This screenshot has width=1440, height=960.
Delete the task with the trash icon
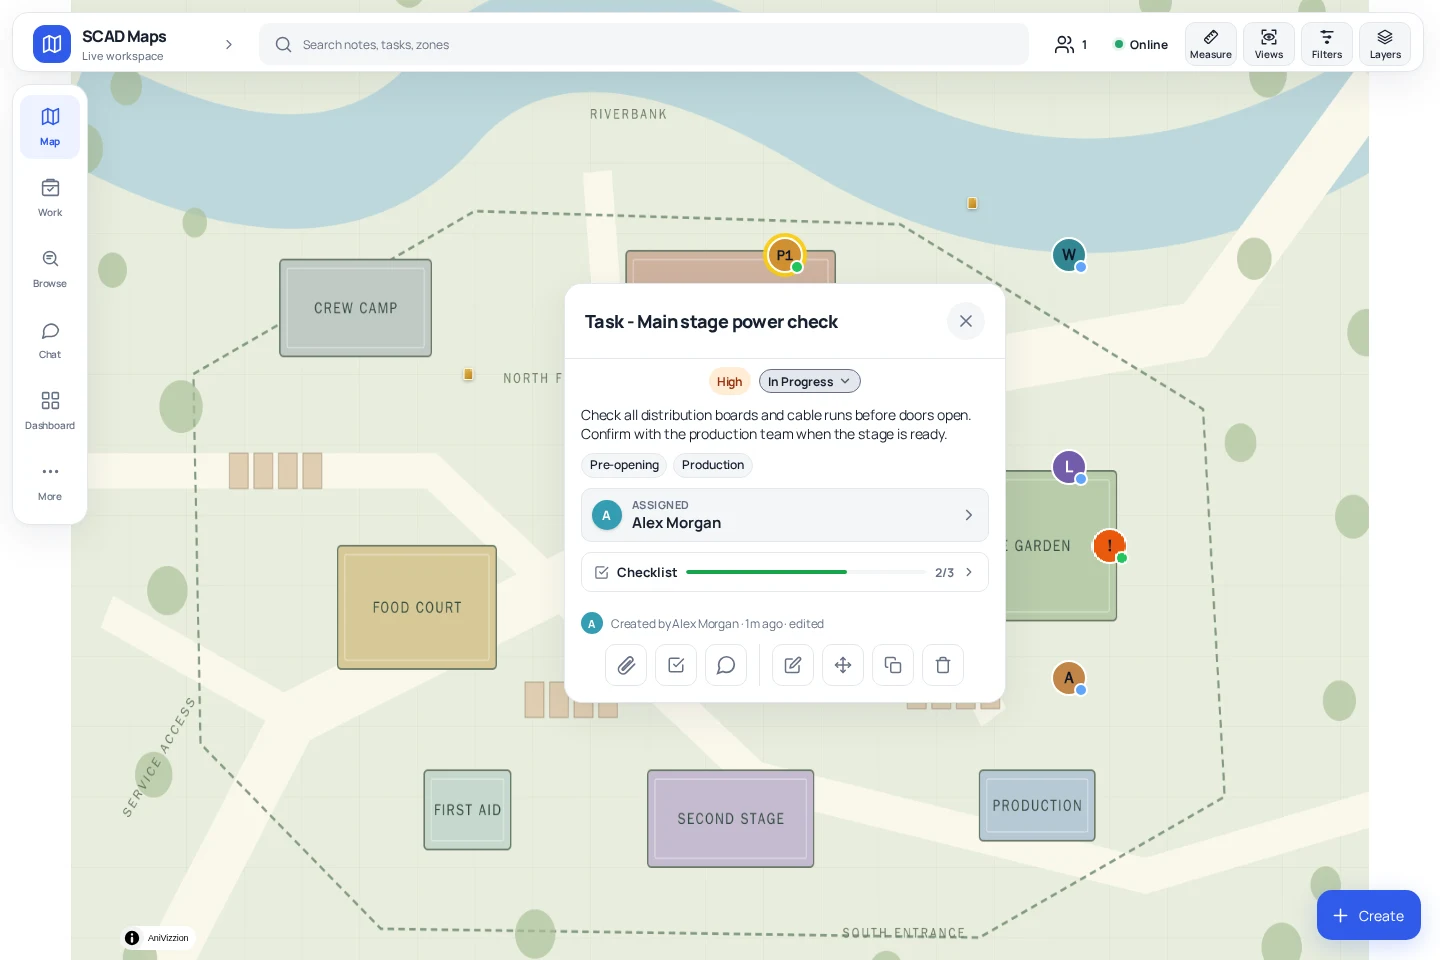(x=943, y=665)
